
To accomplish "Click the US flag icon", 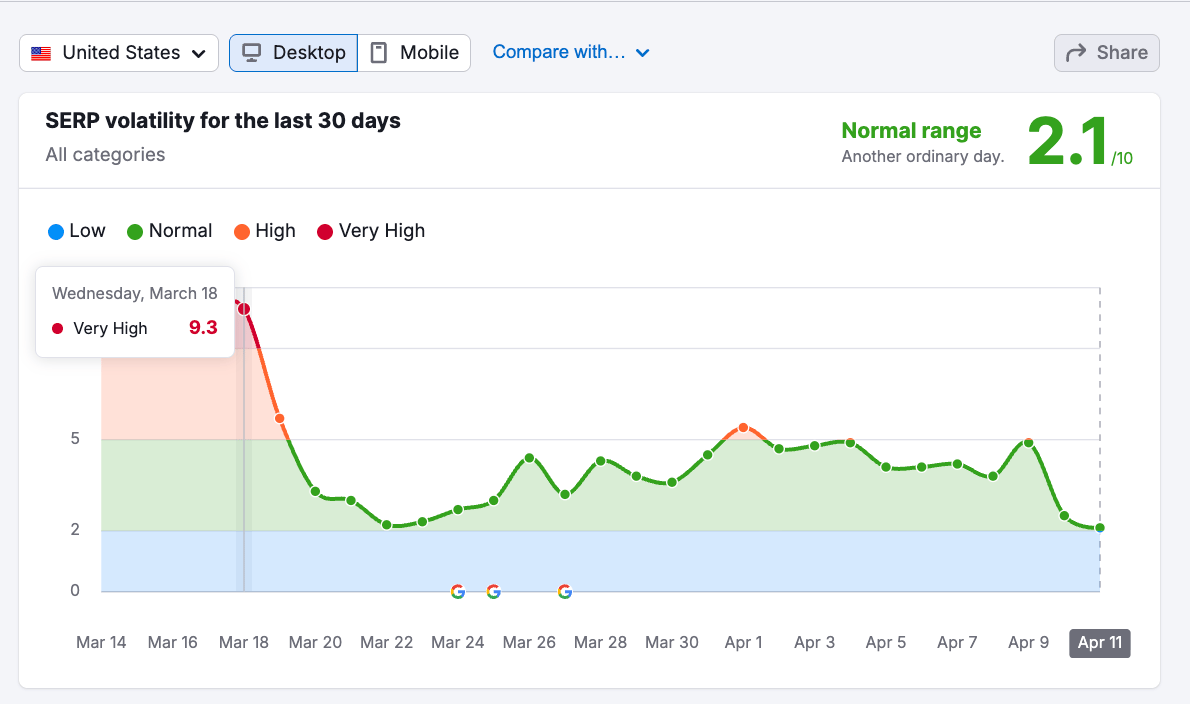I will point(41,53).
